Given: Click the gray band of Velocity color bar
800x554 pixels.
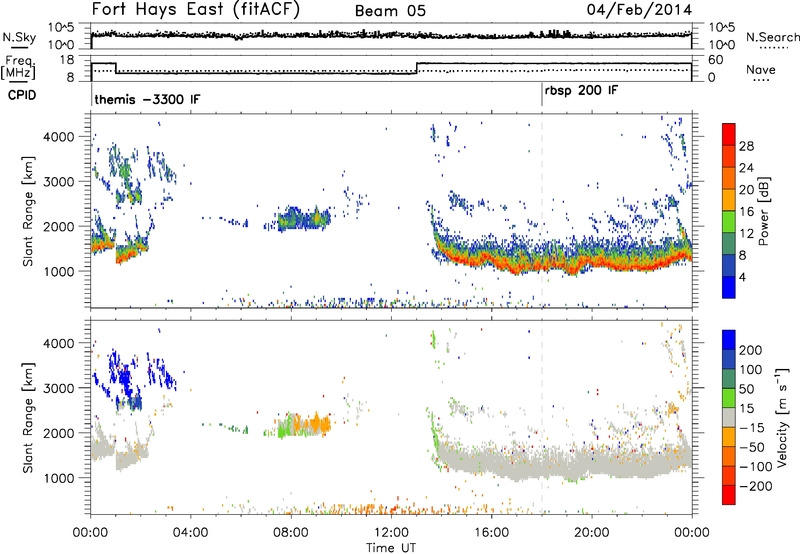Looking at the screenshot, I should [729, 418].
